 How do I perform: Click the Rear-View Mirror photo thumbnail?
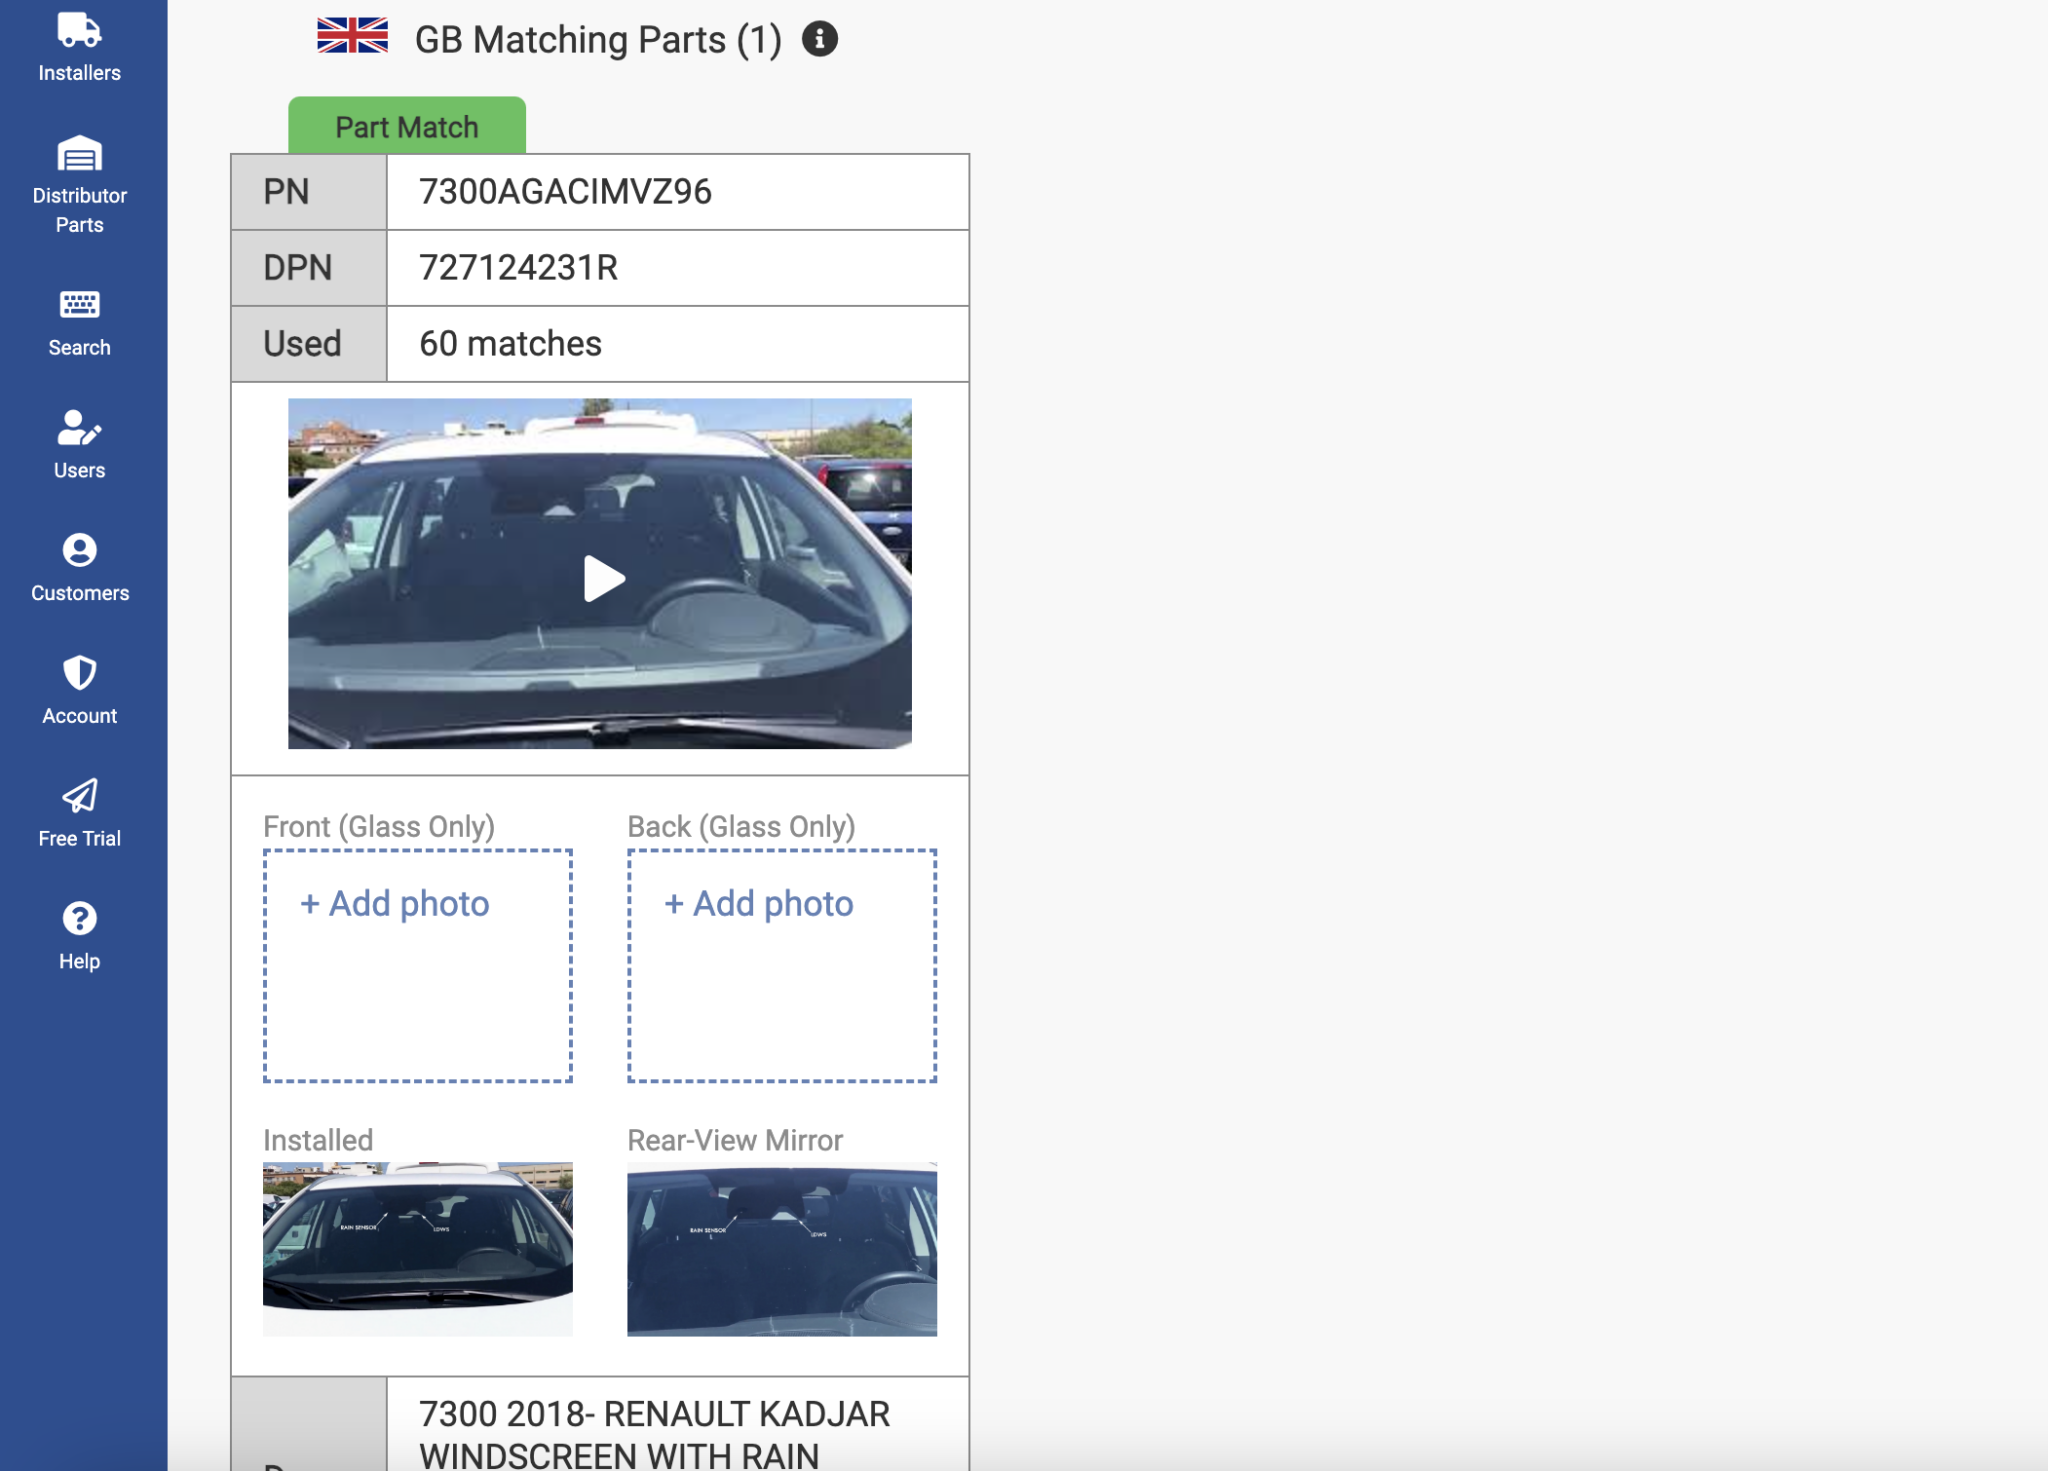[x=781, y=1250]
